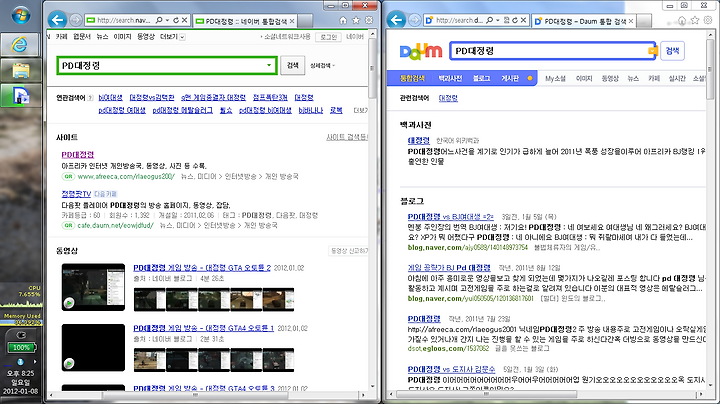Image resolution: width=720 pixels, height=404 pixels.
Task: Click the Daum 검색 button
Action: [x=672, y=51]
